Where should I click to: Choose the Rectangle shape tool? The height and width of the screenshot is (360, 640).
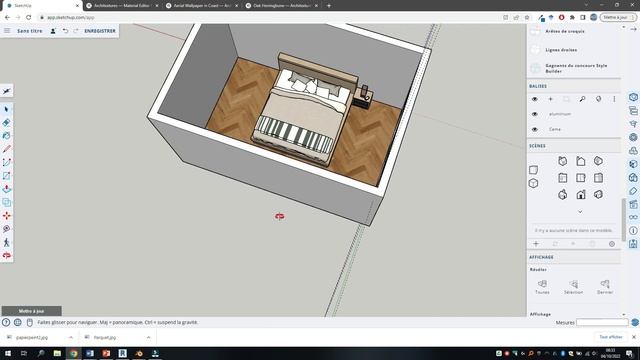[x=6, y=176]
